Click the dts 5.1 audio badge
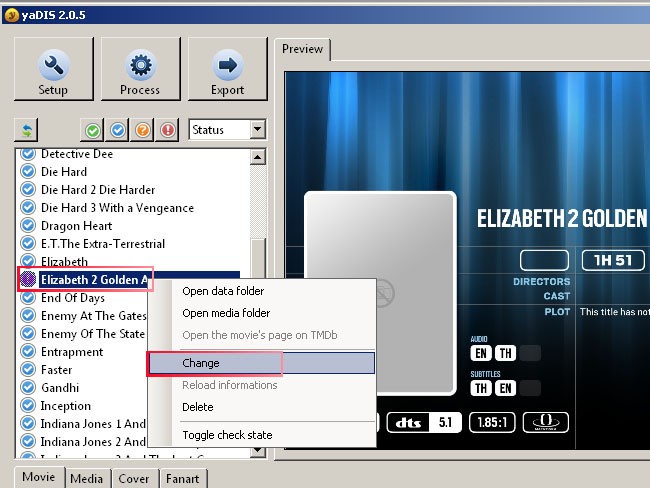 point(424,422)
